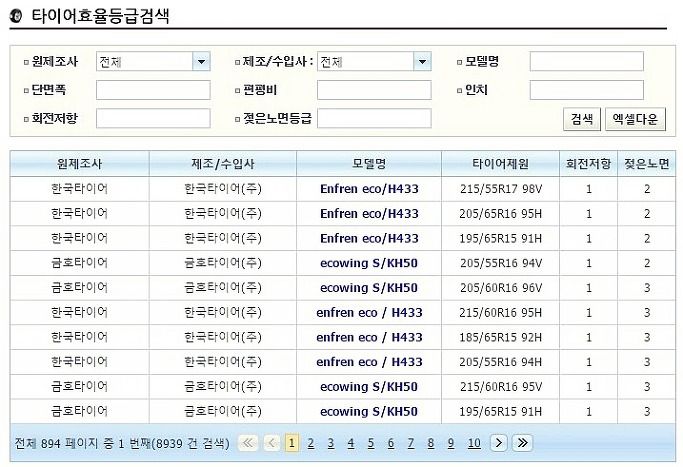This screenshot has width=683, height=467.
Task: Open ecowing S/KH50 205/60R16 96V model link
Action: point(369,288)
